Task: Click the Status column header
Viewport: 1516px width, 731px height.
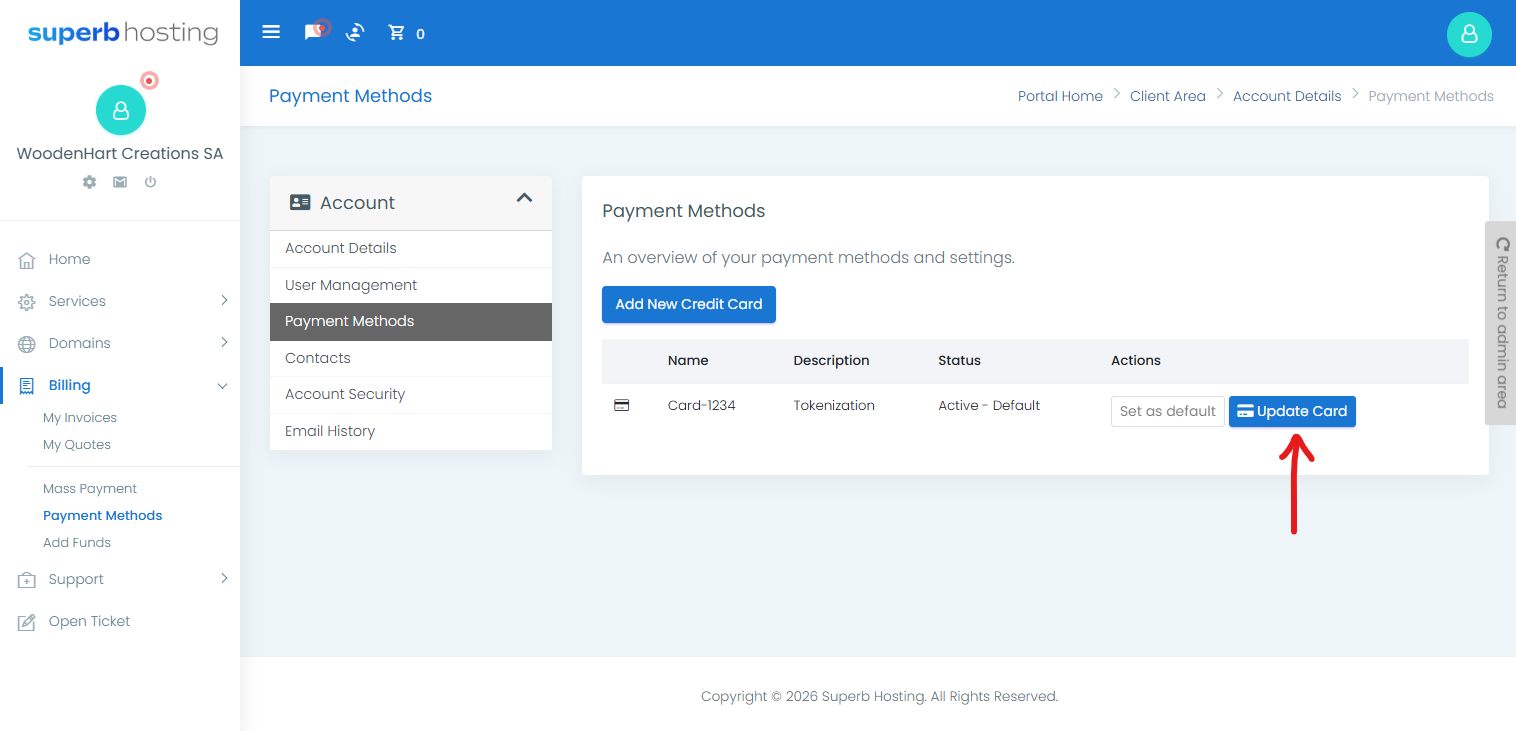Action: (959, 361)
